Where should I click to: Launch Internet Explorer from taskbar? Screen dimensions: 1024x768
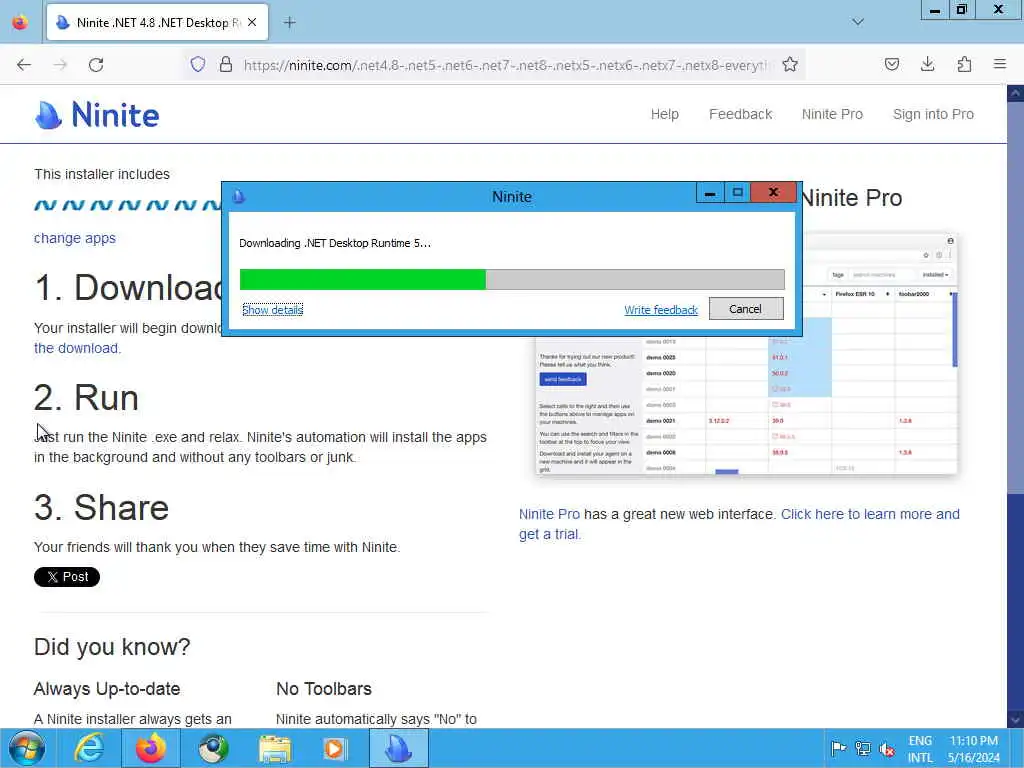(x=88, y=748)
